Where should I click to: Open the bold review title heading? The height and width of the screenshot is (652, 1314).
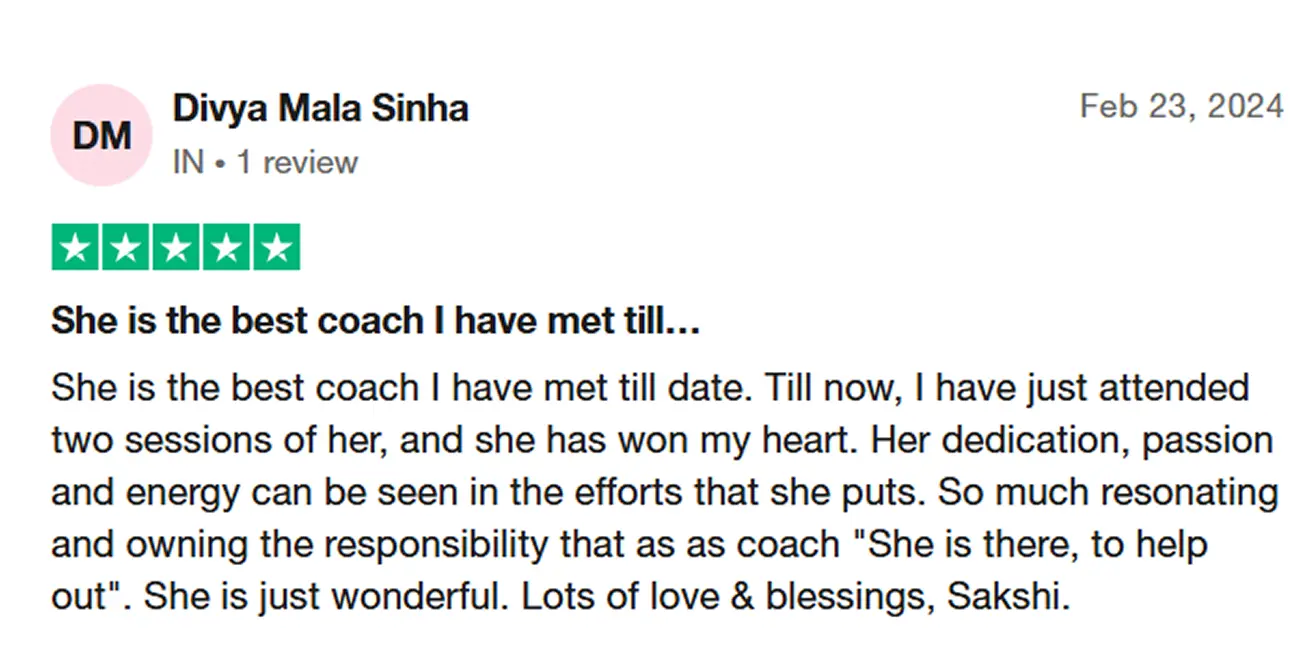[x=375, y=321]
